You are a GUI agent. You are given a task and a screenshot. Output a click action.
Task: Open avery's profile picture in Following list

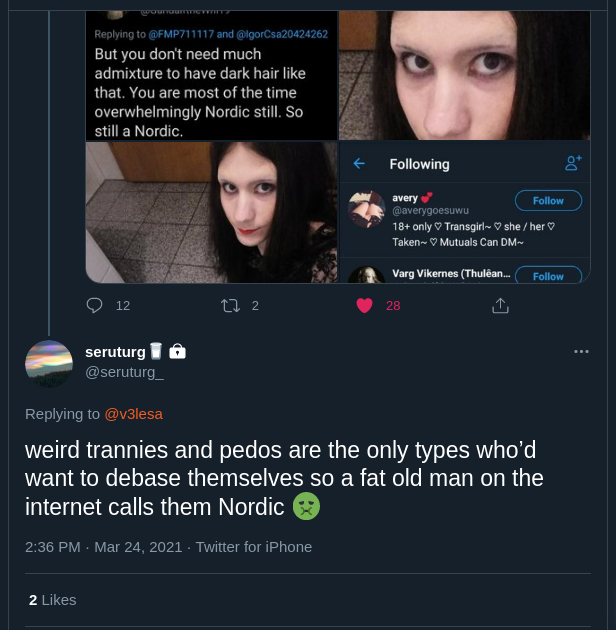click(x=366, y=209)
